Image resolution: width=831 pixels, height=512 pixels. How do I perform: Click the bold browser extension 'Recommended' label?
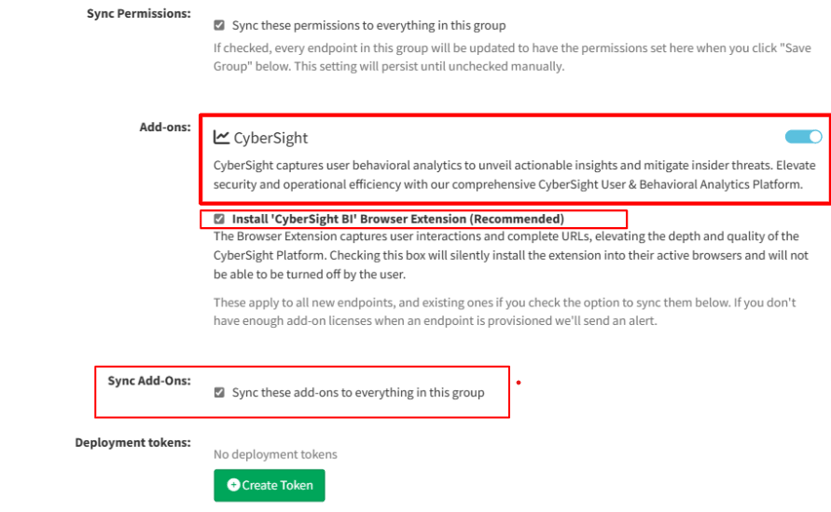398,218
